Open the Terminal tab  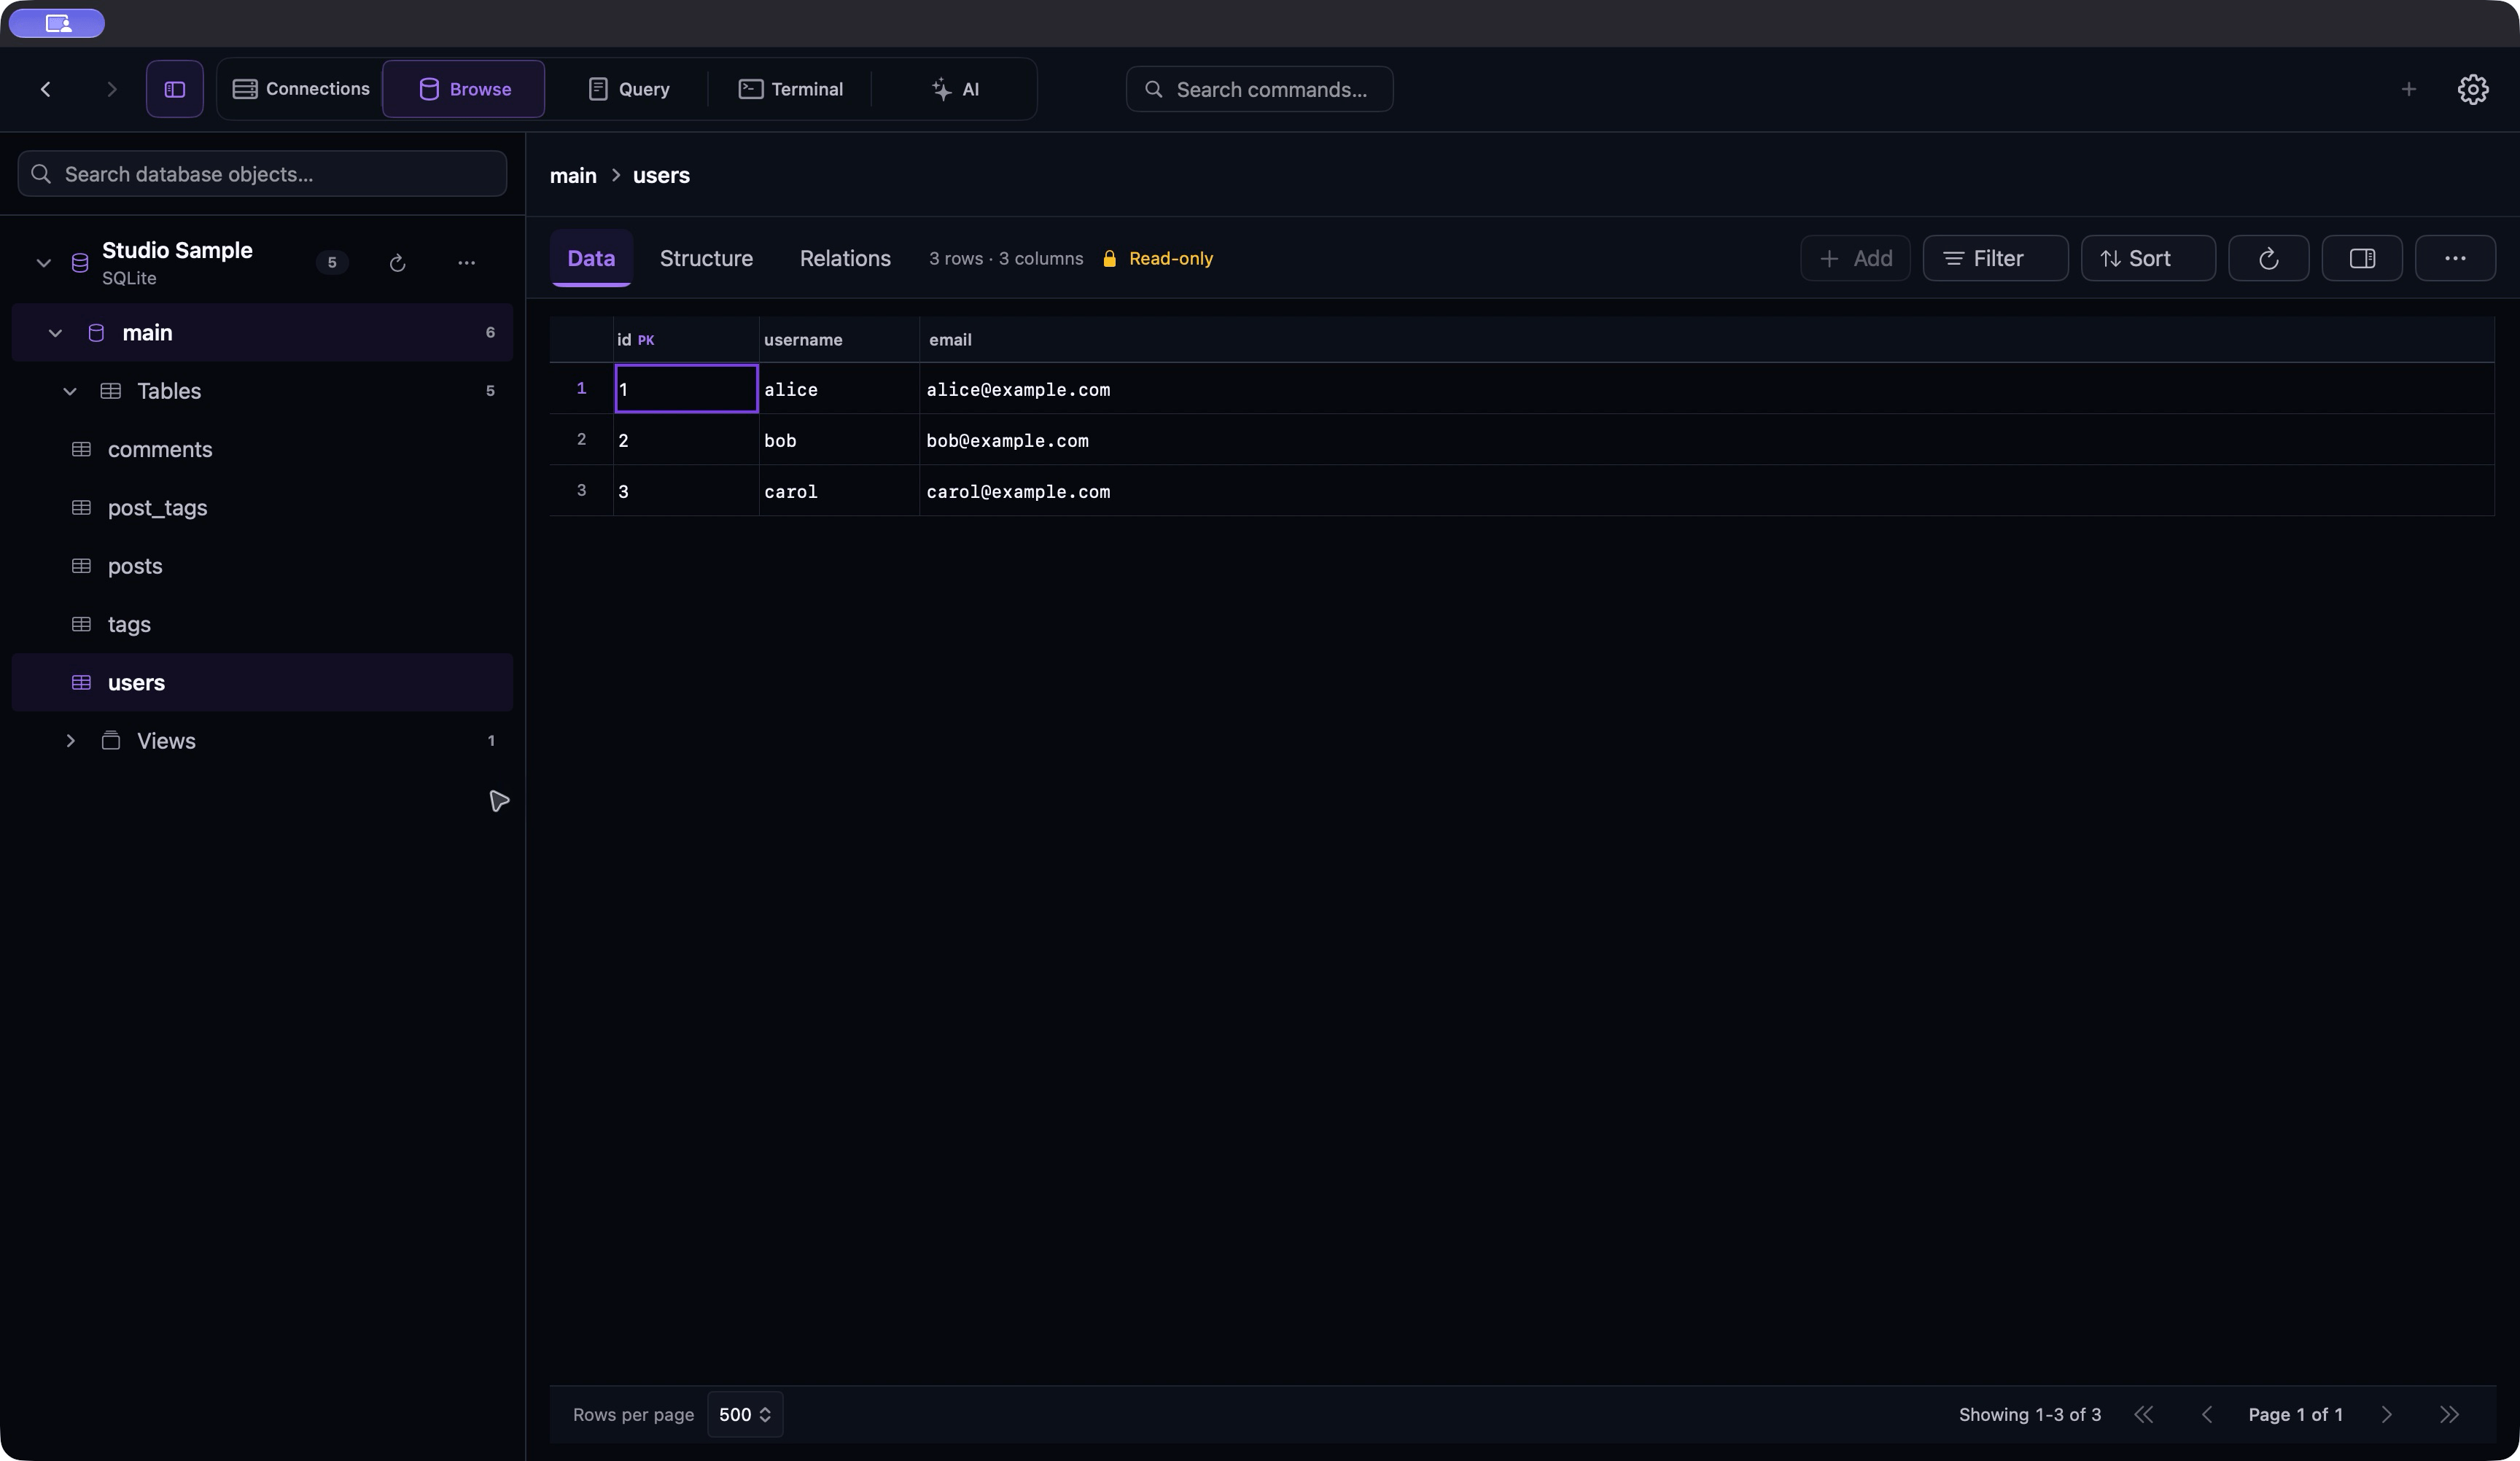pyautogui.click(x=790, y=89)
